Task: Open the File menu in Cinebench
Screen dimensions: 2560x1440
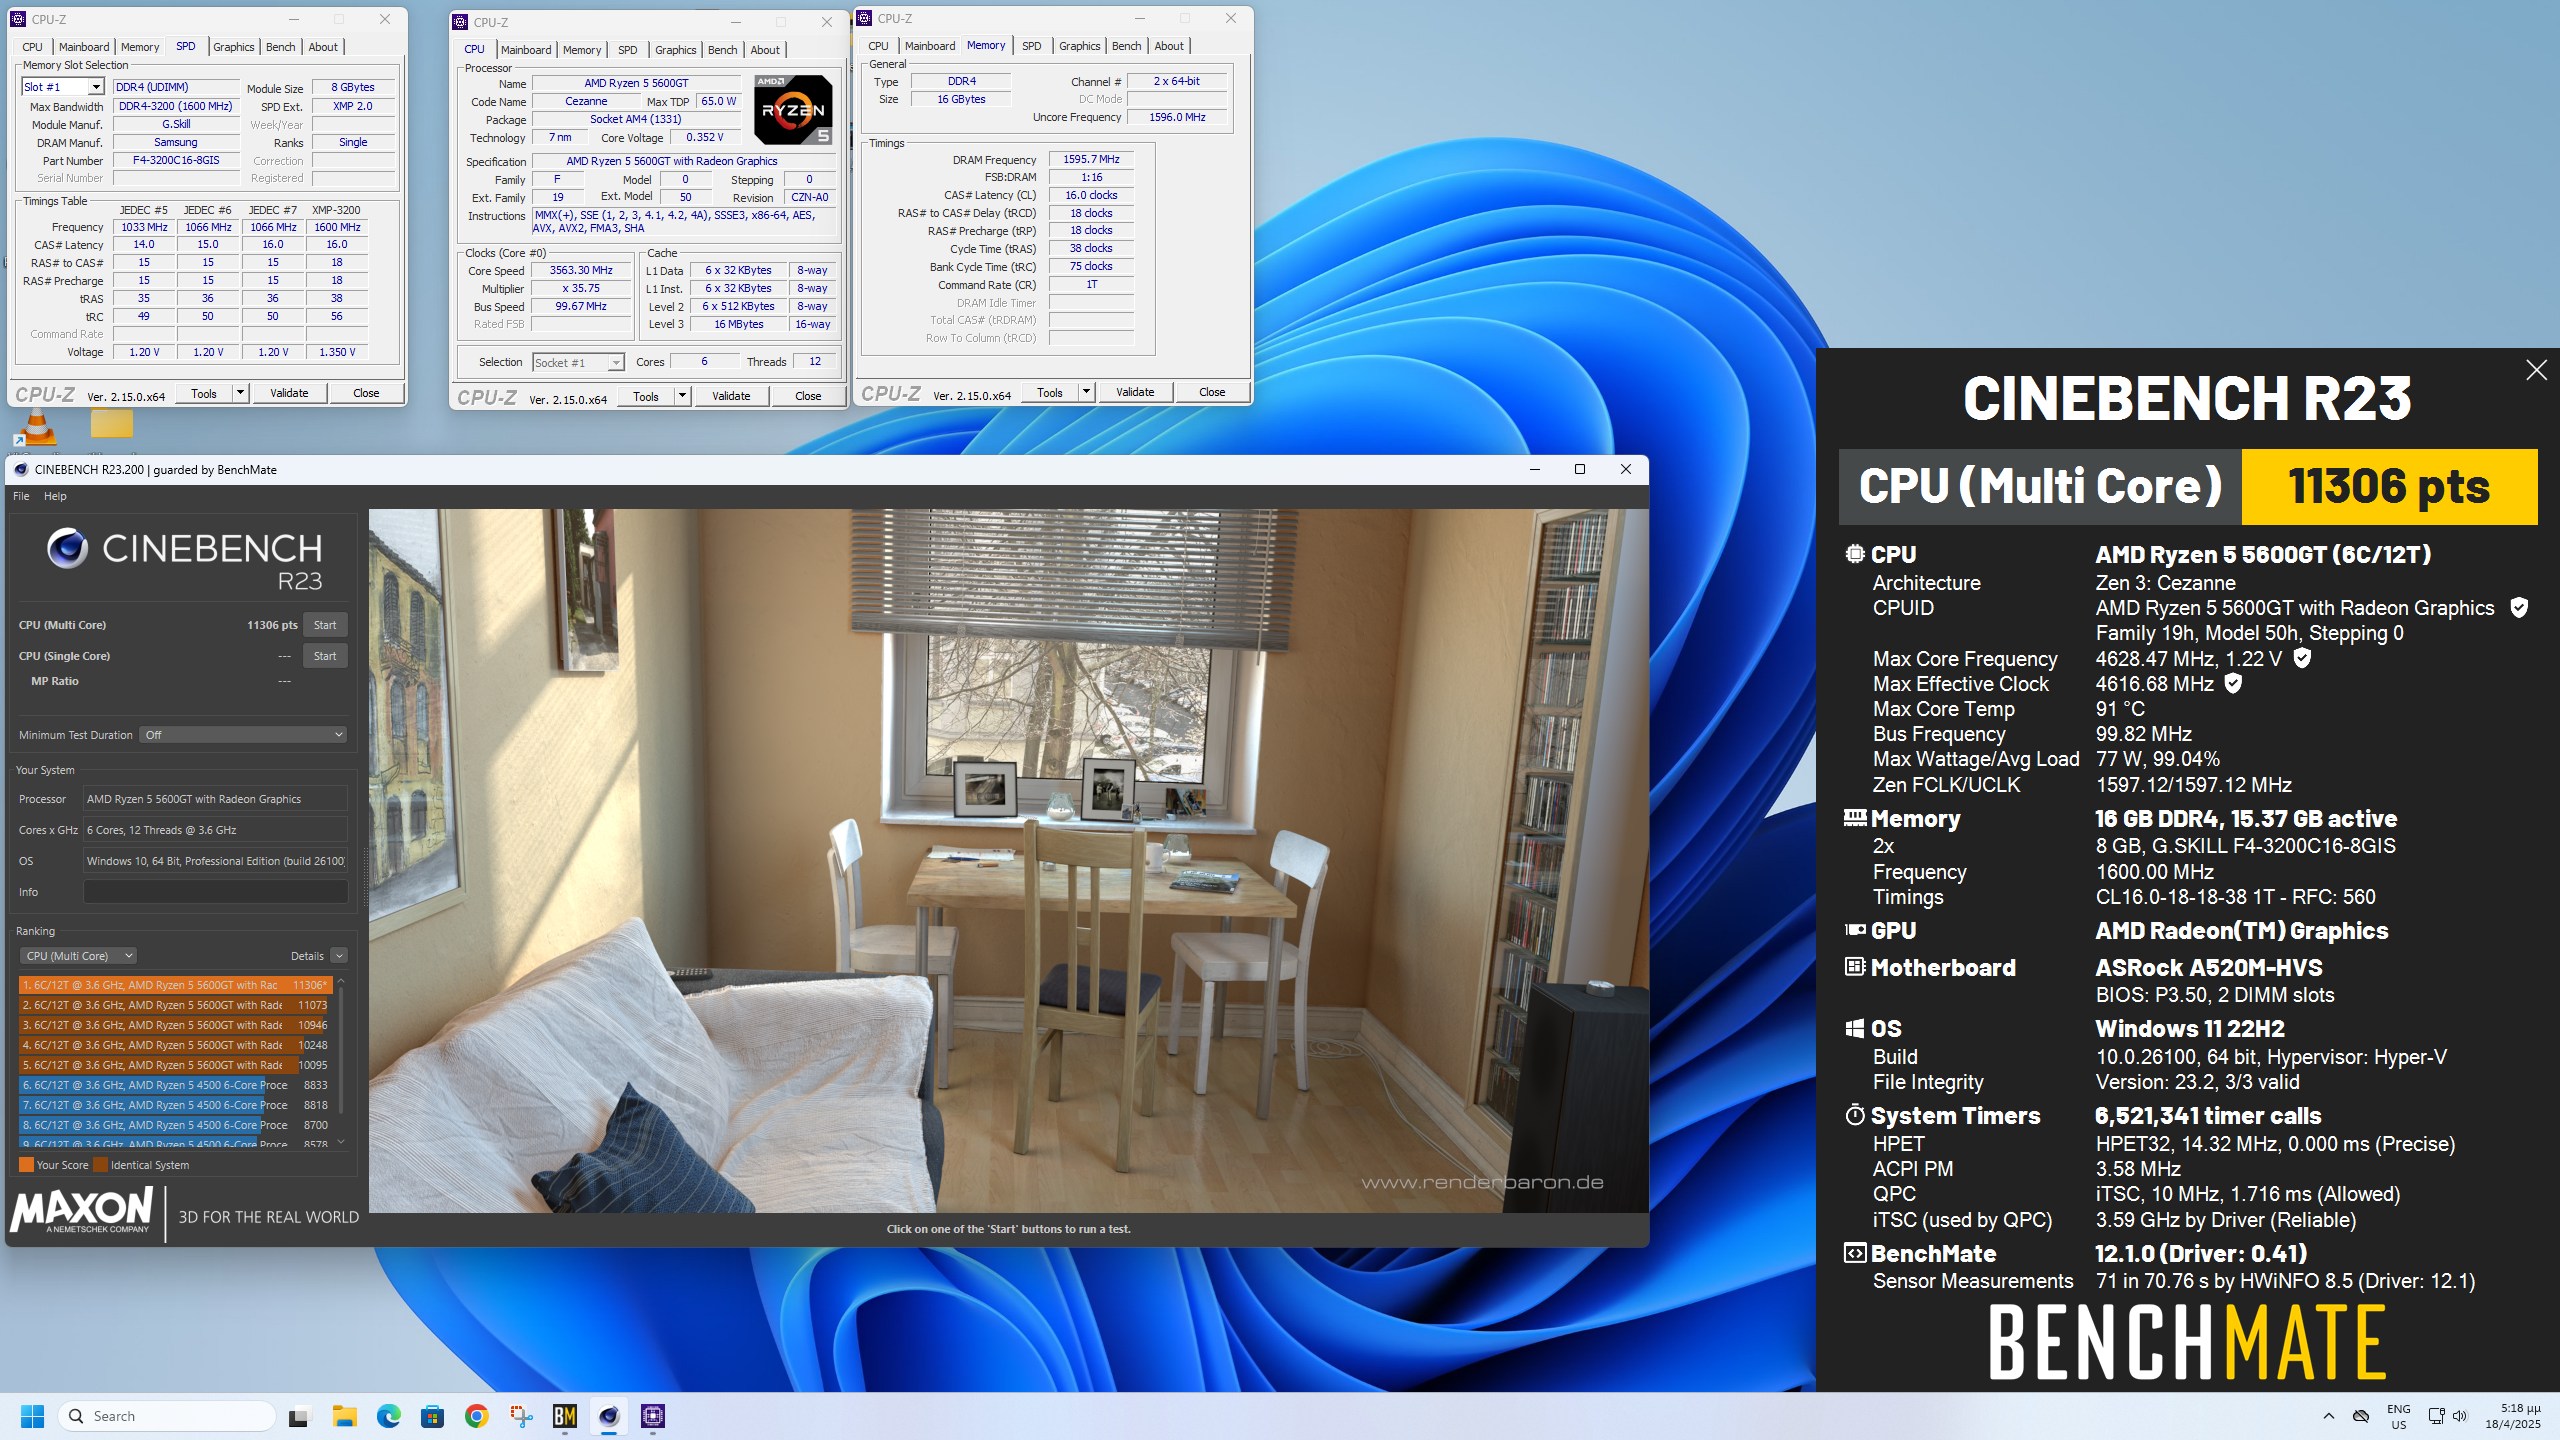Action: [21, 496]
